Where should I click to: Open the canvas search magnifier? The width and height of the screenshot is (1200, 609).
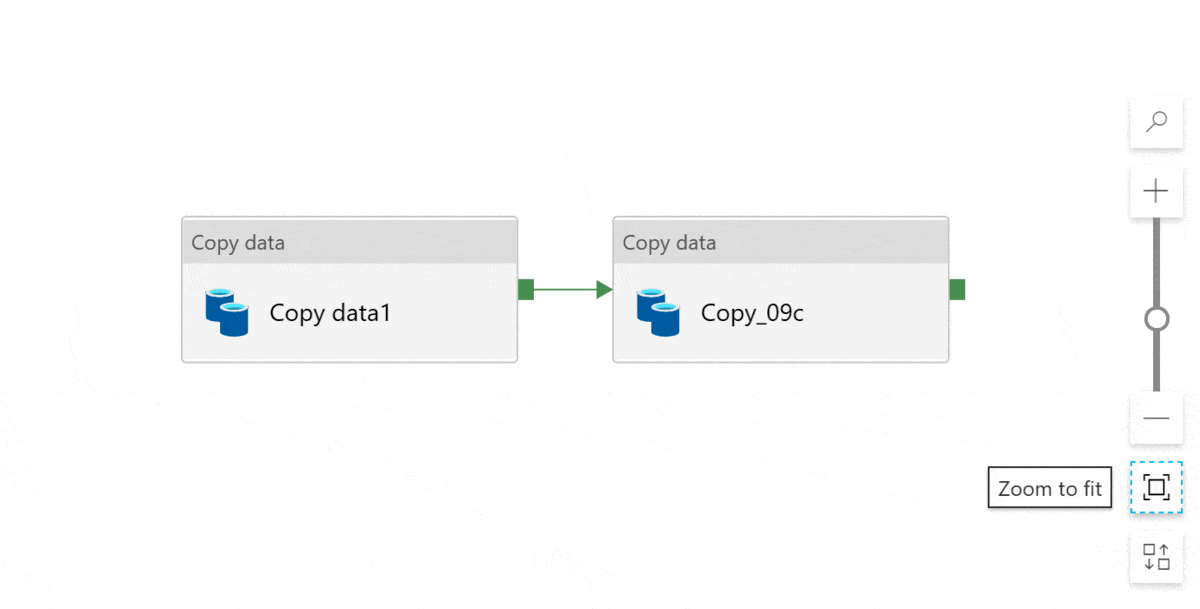coord(1156,123)
